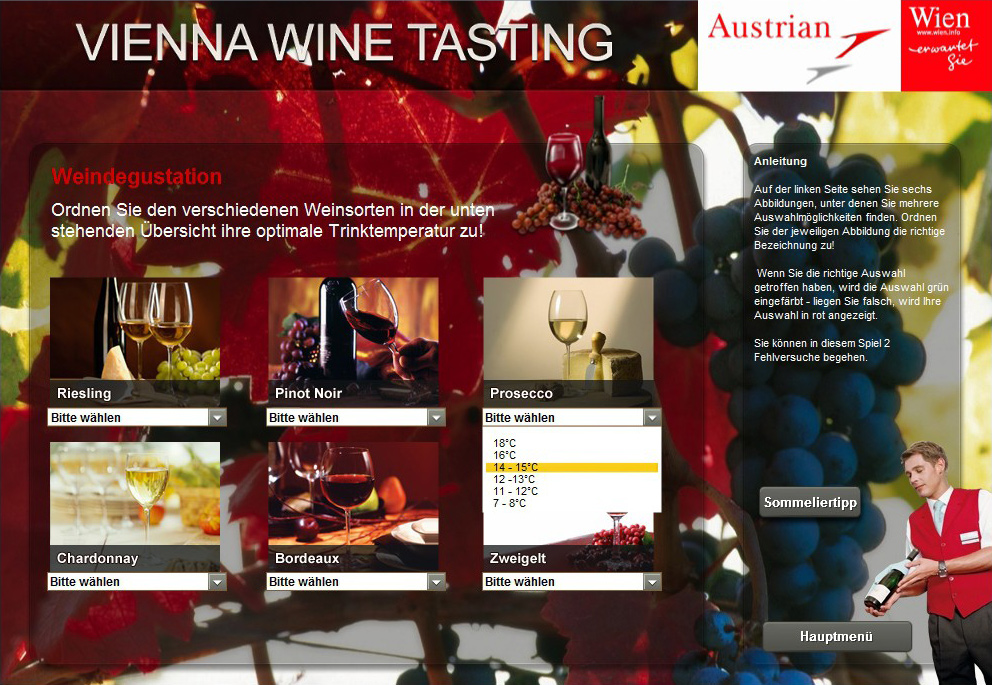
Task: Click the Austrian airline logo
Action: coord(799,45)
